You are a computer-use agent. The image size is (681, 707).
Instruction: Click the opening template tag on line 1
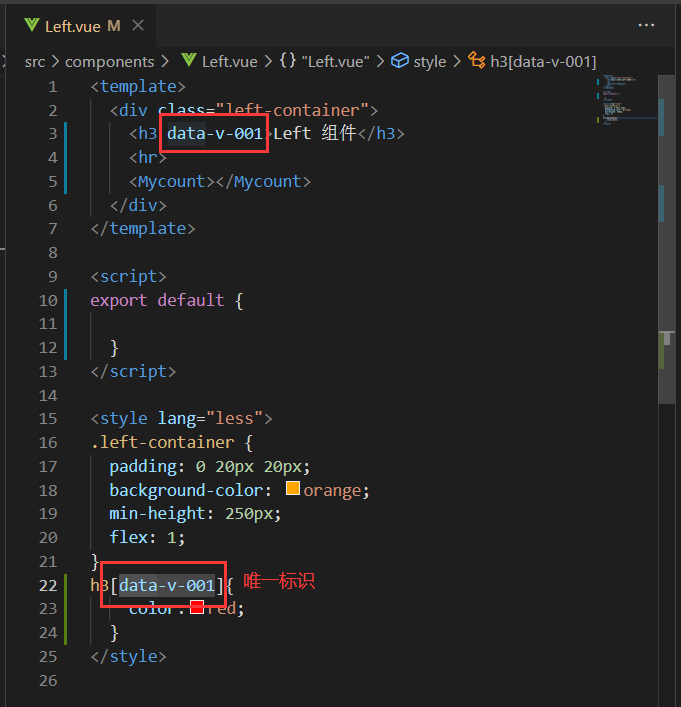coord(138,87)
